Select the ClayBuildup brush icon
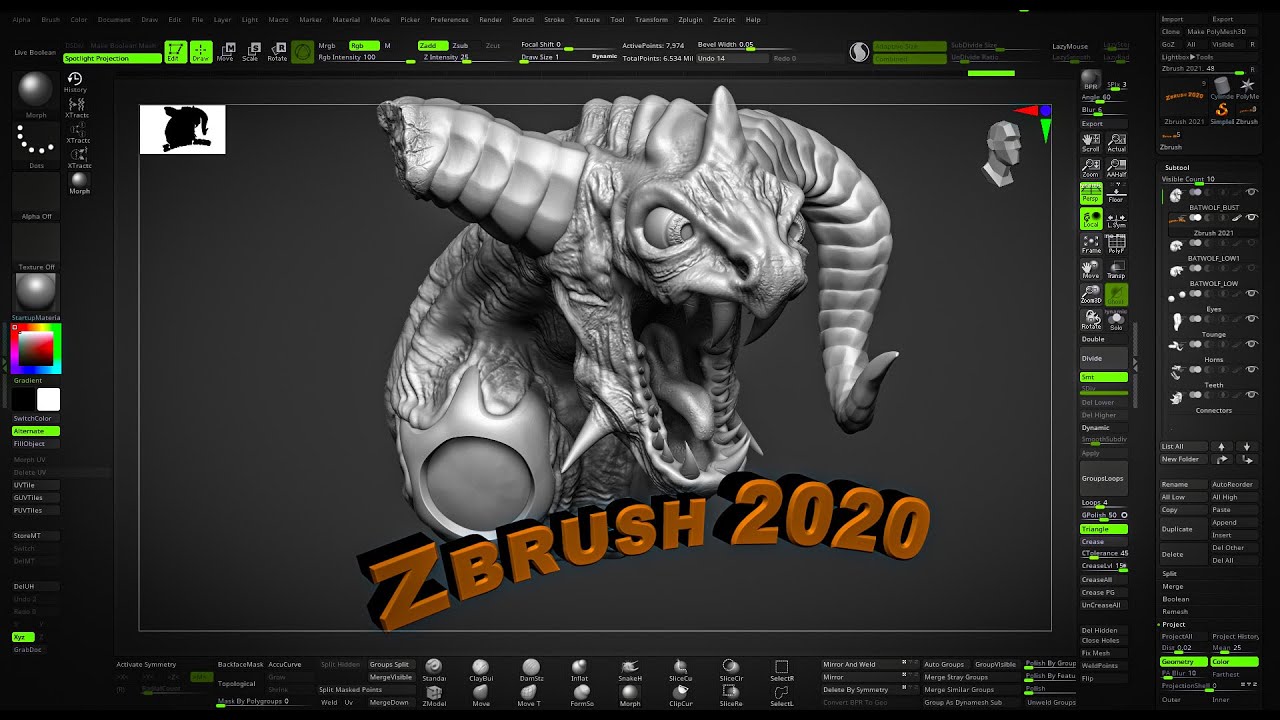Screen dimensions: 1280x720 click(x=481, y=670)
